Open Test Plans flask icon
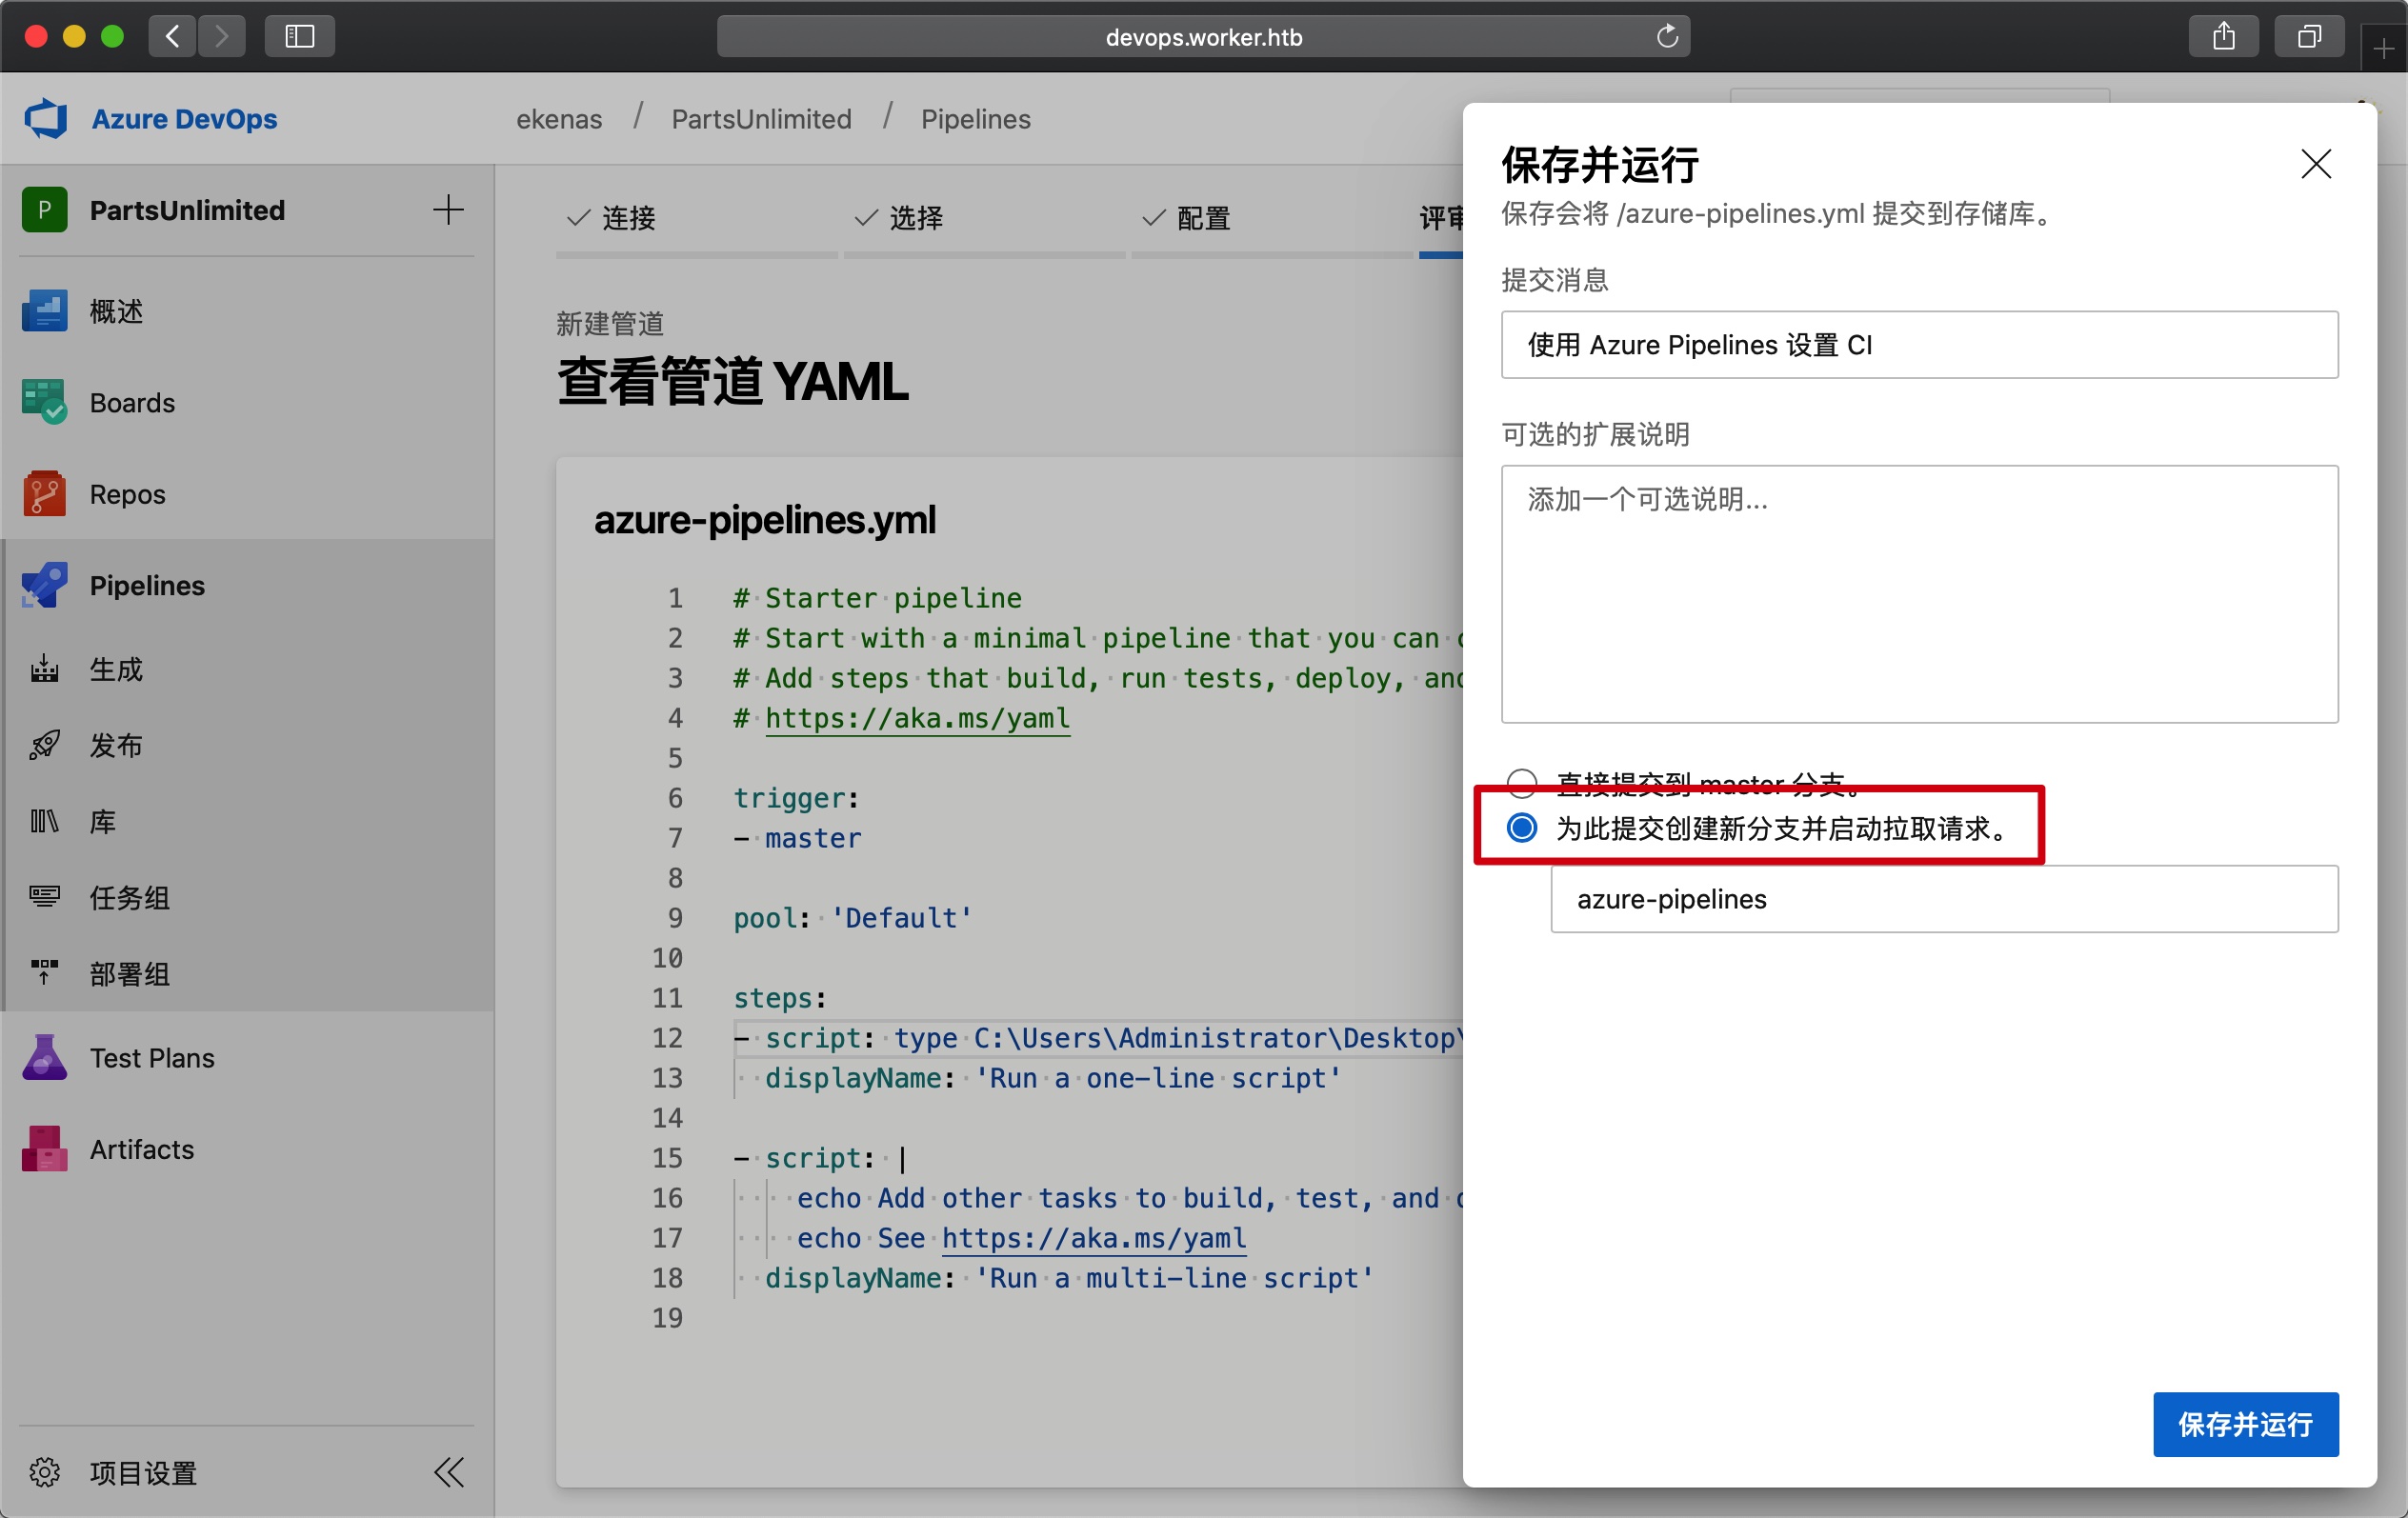Screen dimensions: 2408x1518 tap(44, 1058)
